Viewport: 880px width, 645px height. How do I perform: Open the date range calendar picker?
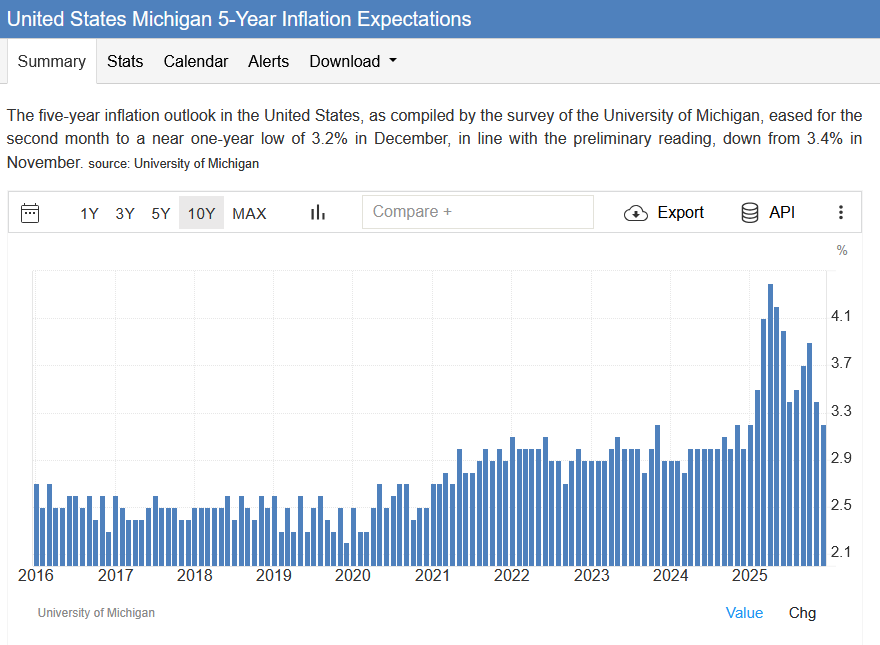30,212
